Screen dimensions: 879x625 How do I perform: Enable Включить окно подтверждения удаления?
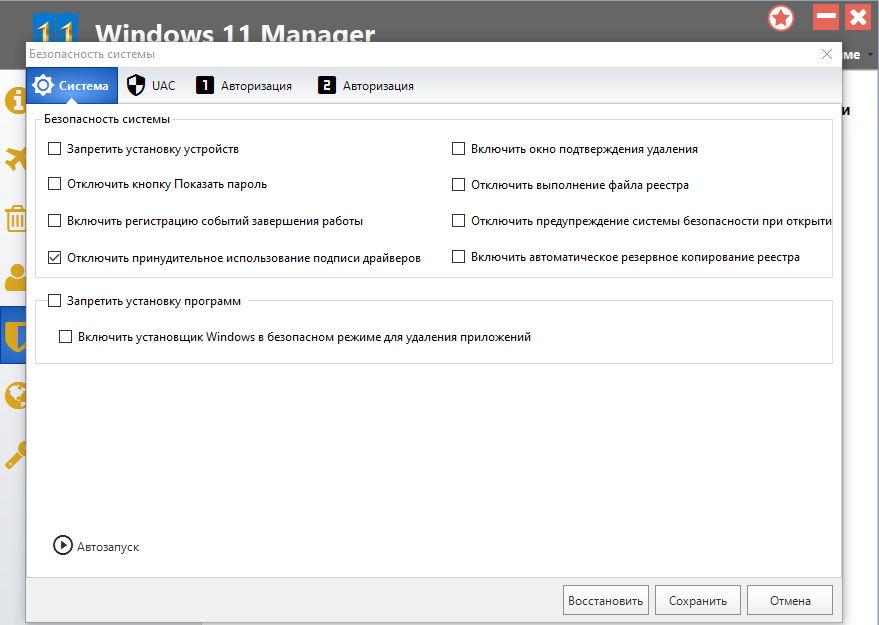point(459,149)
